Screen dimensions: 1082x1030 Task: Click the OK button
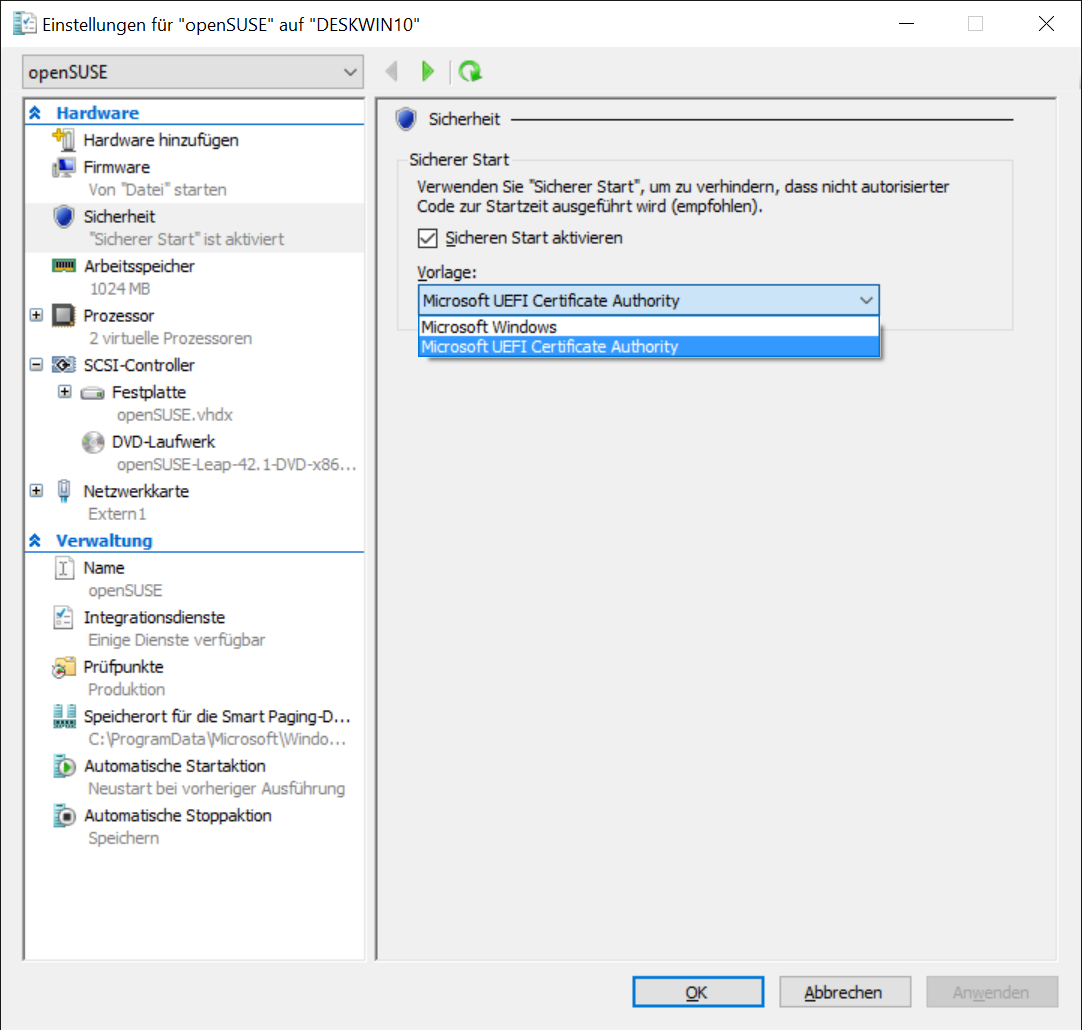(x=698, y=992)
